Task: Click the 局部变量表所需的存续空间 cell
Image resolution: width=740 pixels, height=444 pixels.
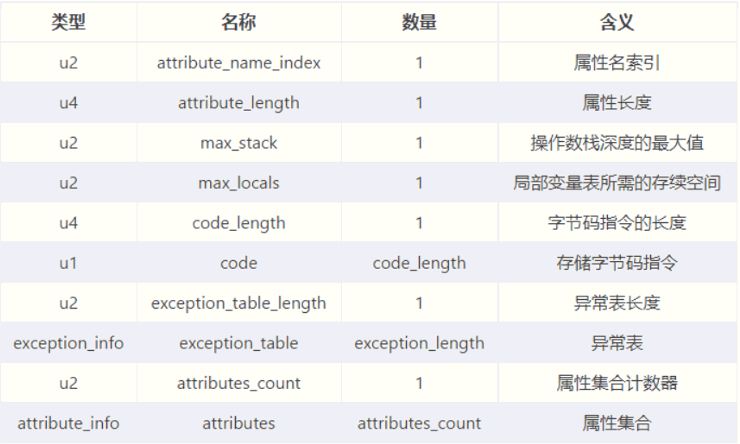Action: [x=617, y=183]
